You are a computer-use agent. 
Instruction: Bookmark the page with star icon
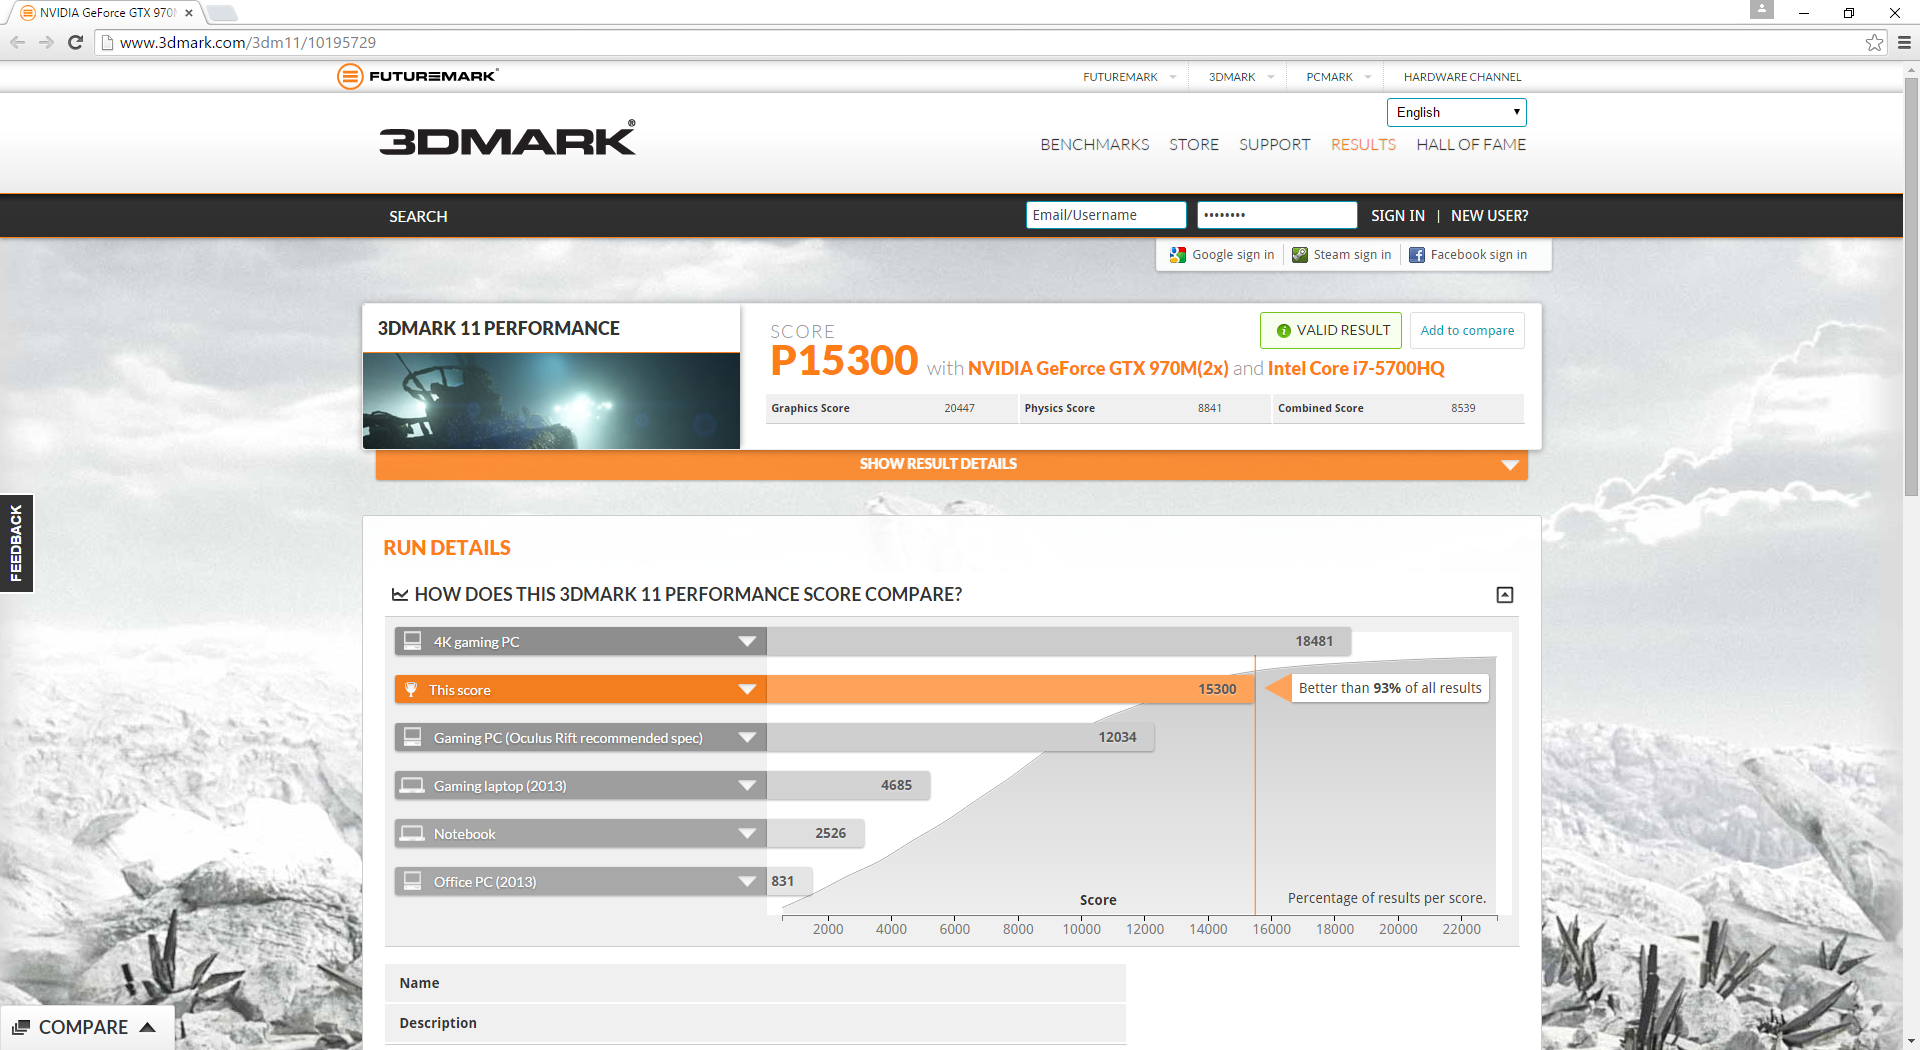1874,42
